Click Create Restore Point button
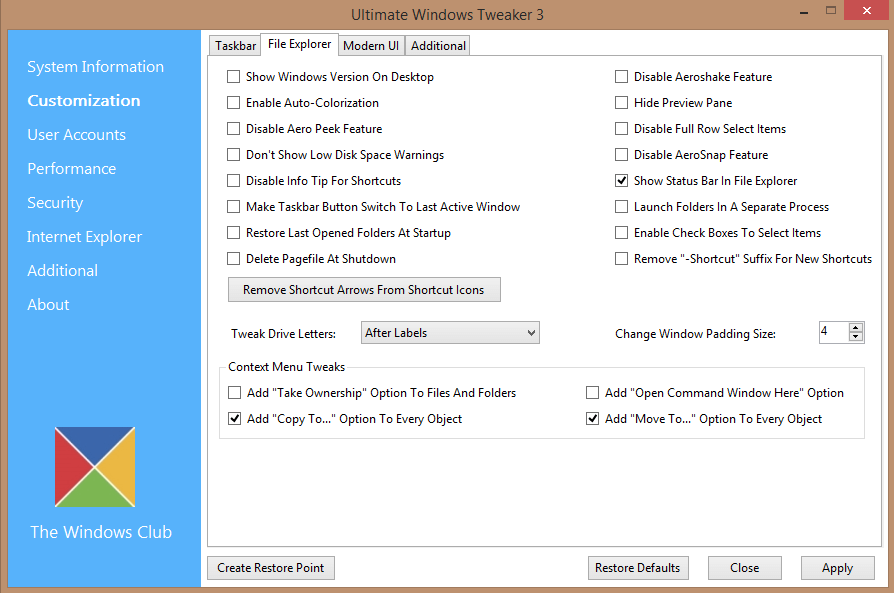The height and width of the screenshot is (593, 894). point(271,568)
